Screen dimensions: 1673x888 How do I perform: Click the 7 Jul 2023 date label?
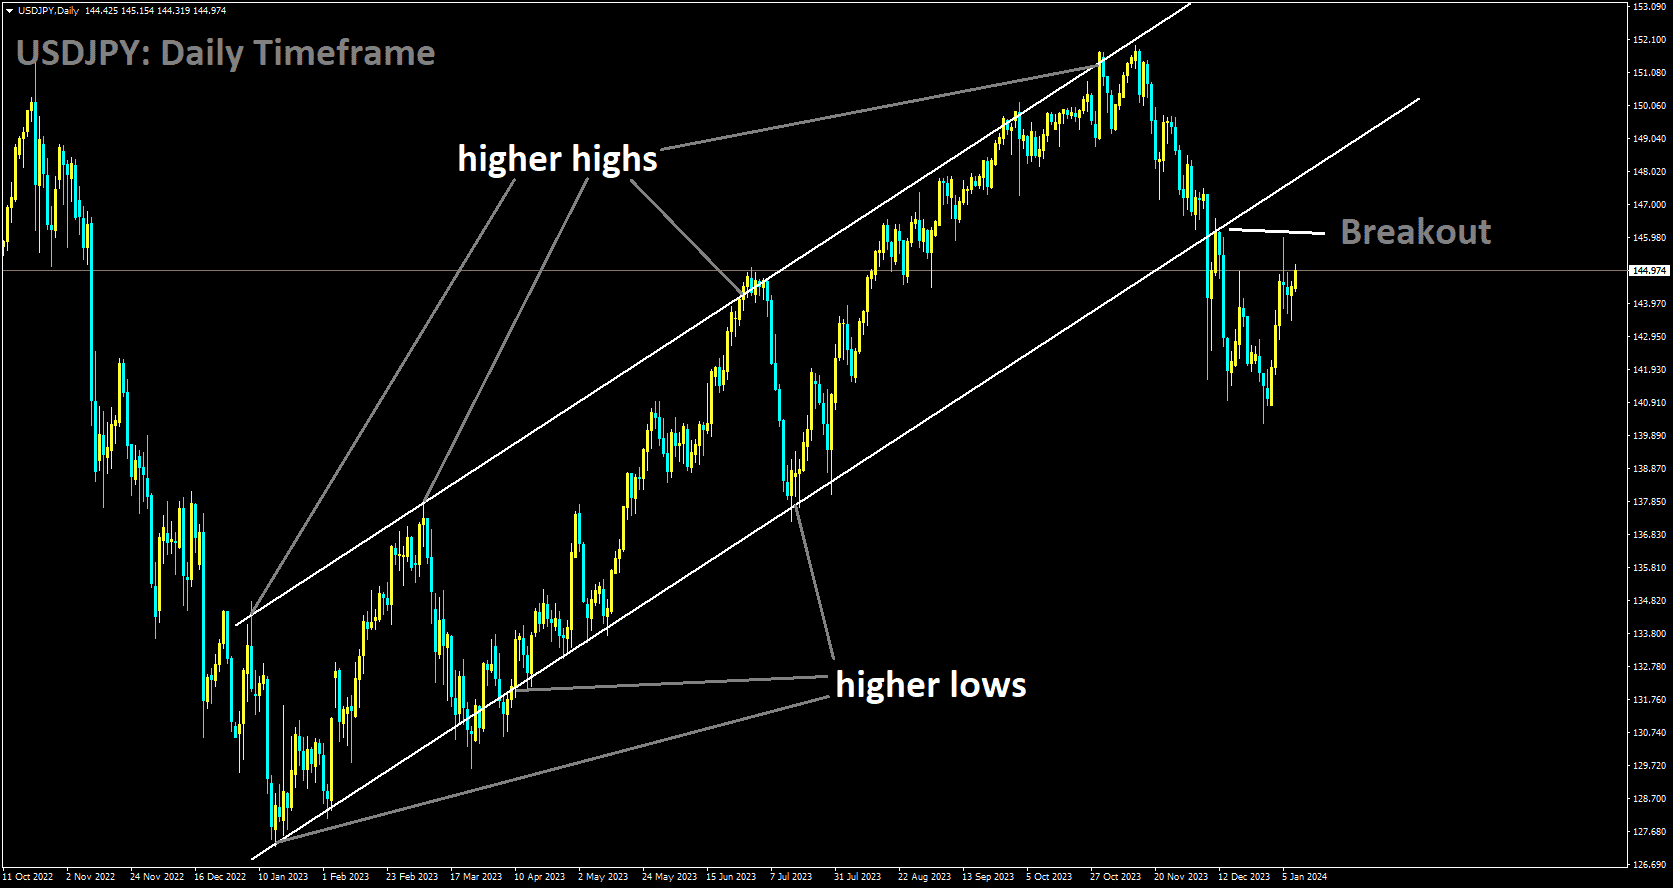(791, 877)
